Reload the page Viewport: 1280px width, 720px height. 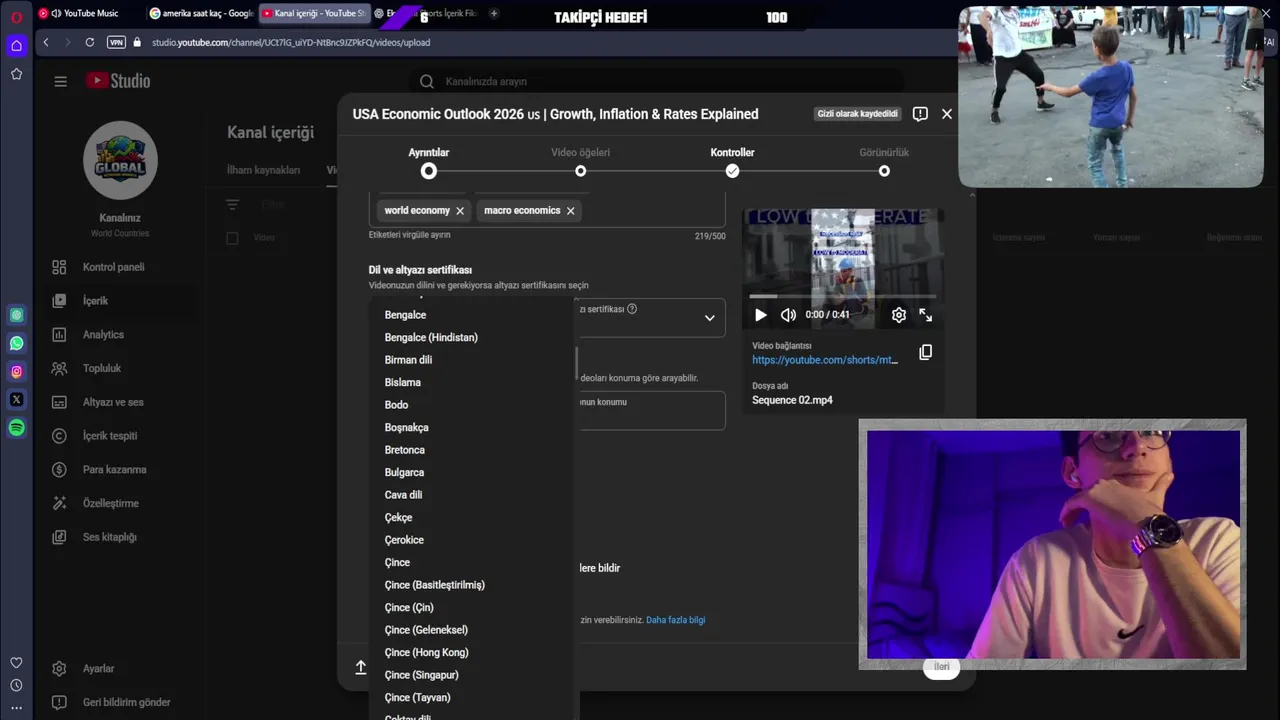(x=89, y=42)
